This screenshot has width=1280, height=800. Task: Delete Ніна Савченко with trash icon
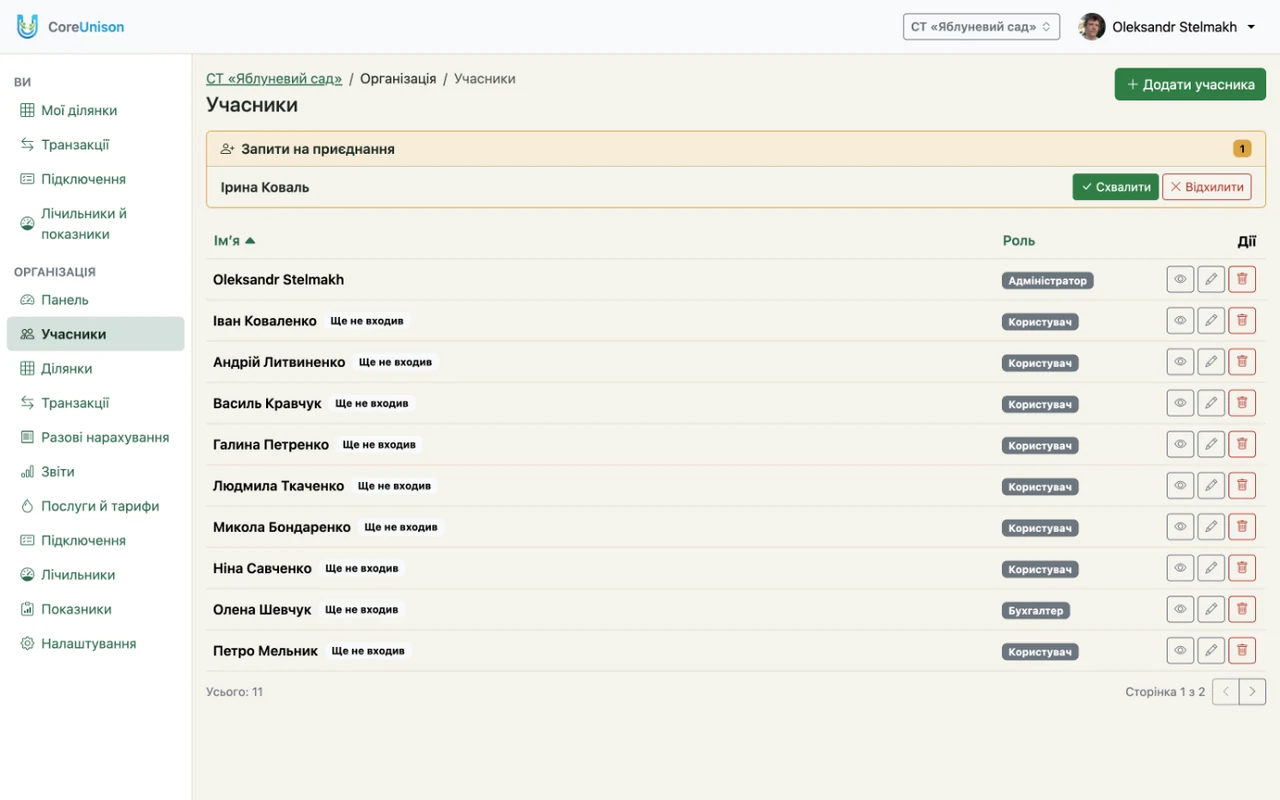tap(1242, 568)
